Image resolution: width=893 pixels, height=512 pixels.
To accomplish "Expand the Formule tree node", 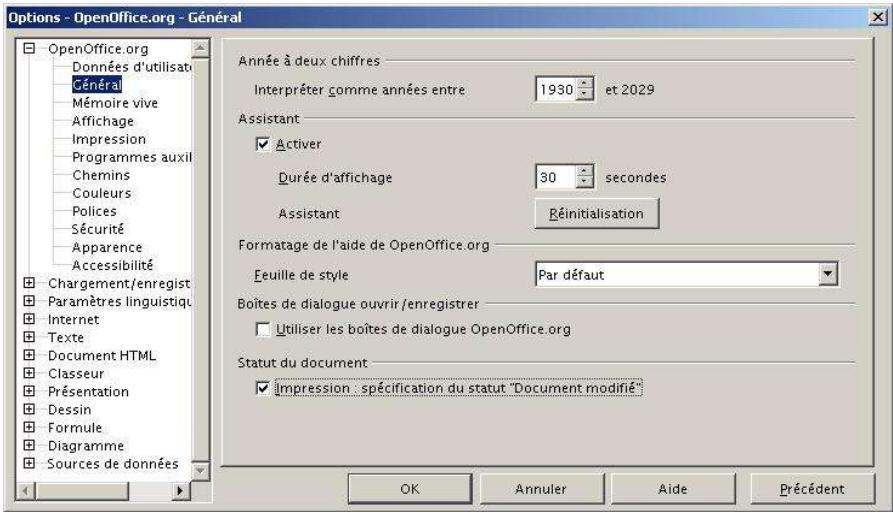I will point(29,428).
